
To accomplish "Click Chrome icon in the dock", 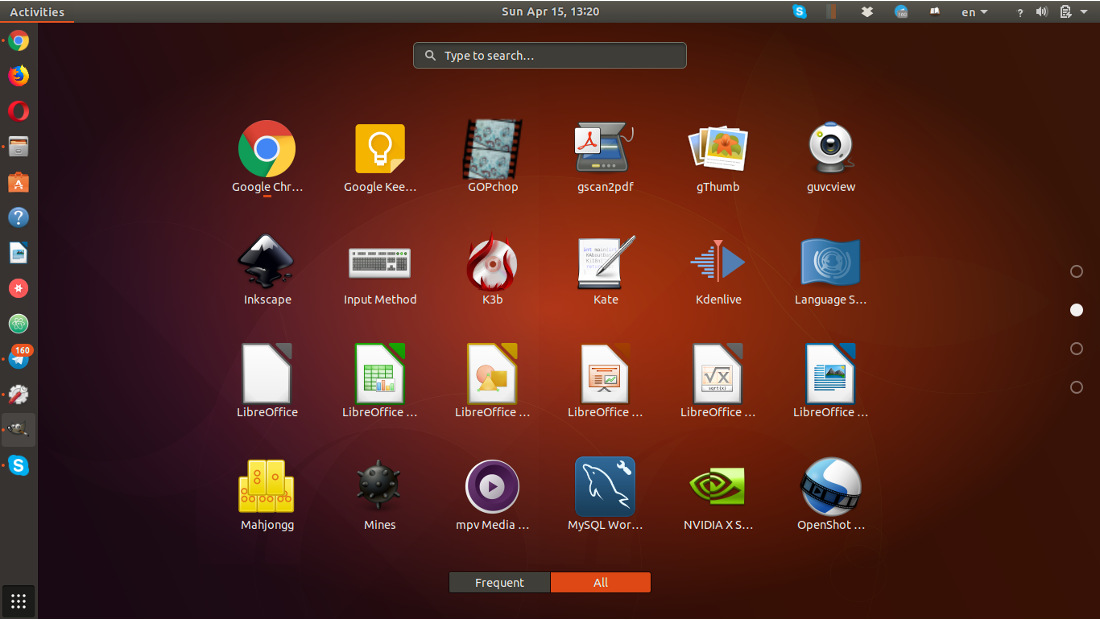I will pos(18,40).
